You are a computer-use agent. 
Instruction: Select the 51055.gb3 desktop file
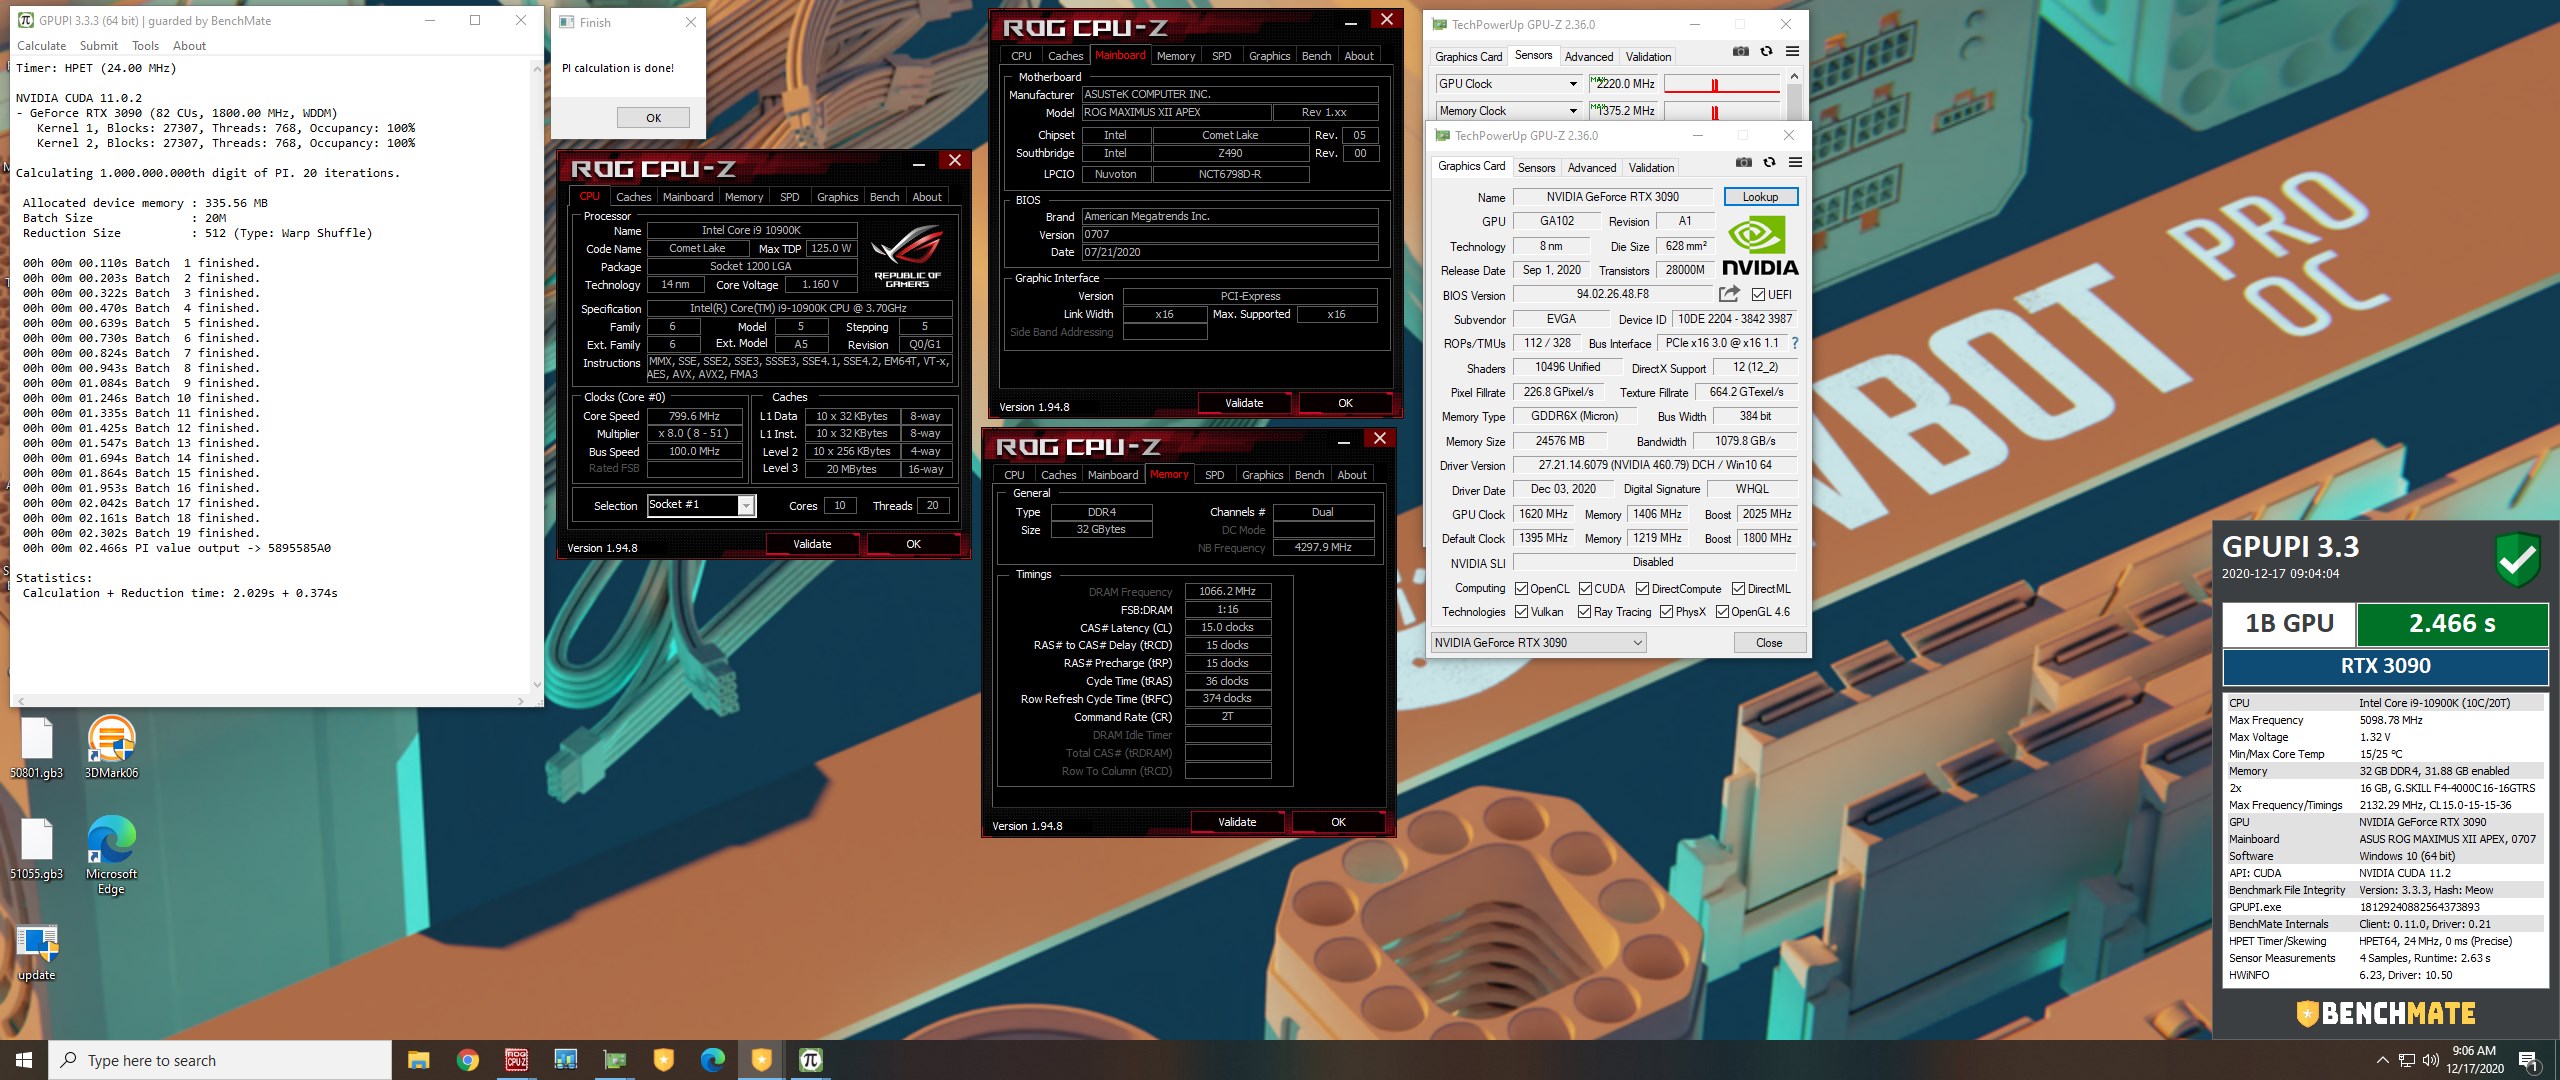(36, 848)
